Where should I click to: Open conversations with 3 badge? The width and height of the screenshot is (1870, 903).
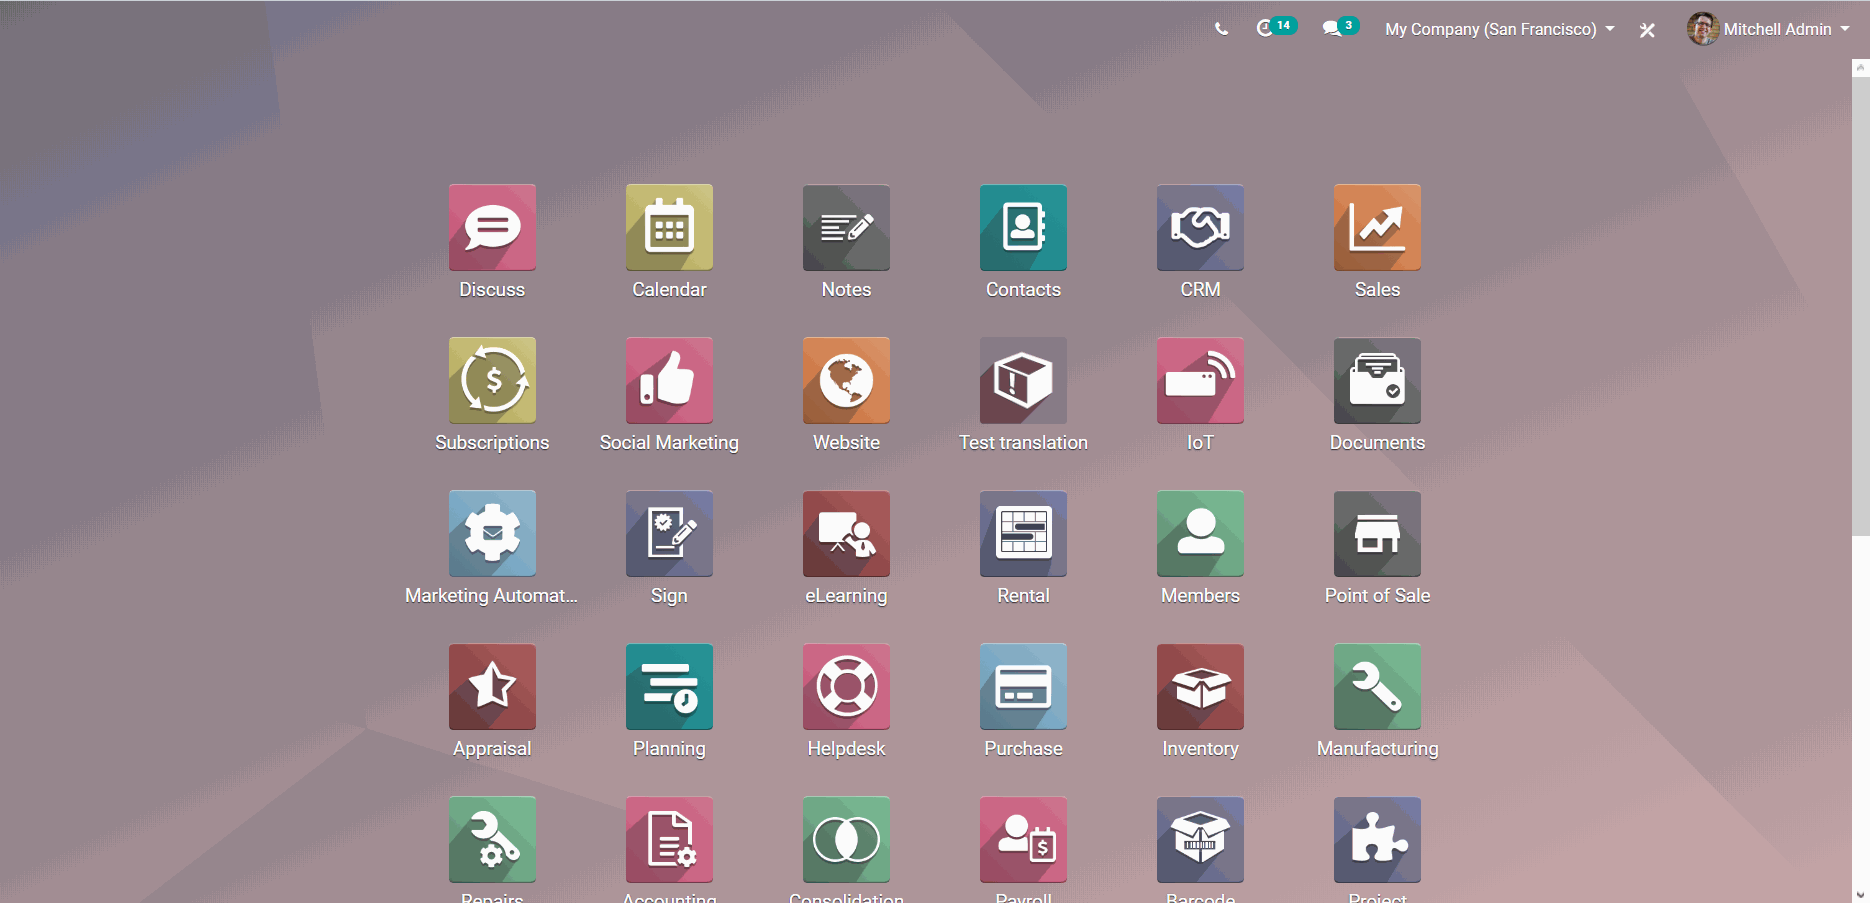pos(1340,27)
